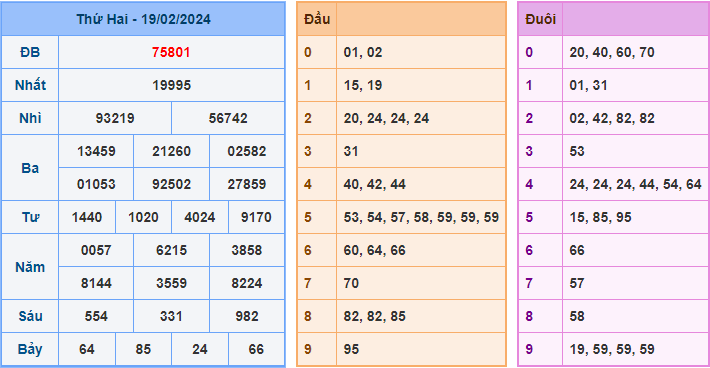Viewport: 710px width, 368px height.
Task: Click sixth prize number 554
Action: (x=96, y=316)
